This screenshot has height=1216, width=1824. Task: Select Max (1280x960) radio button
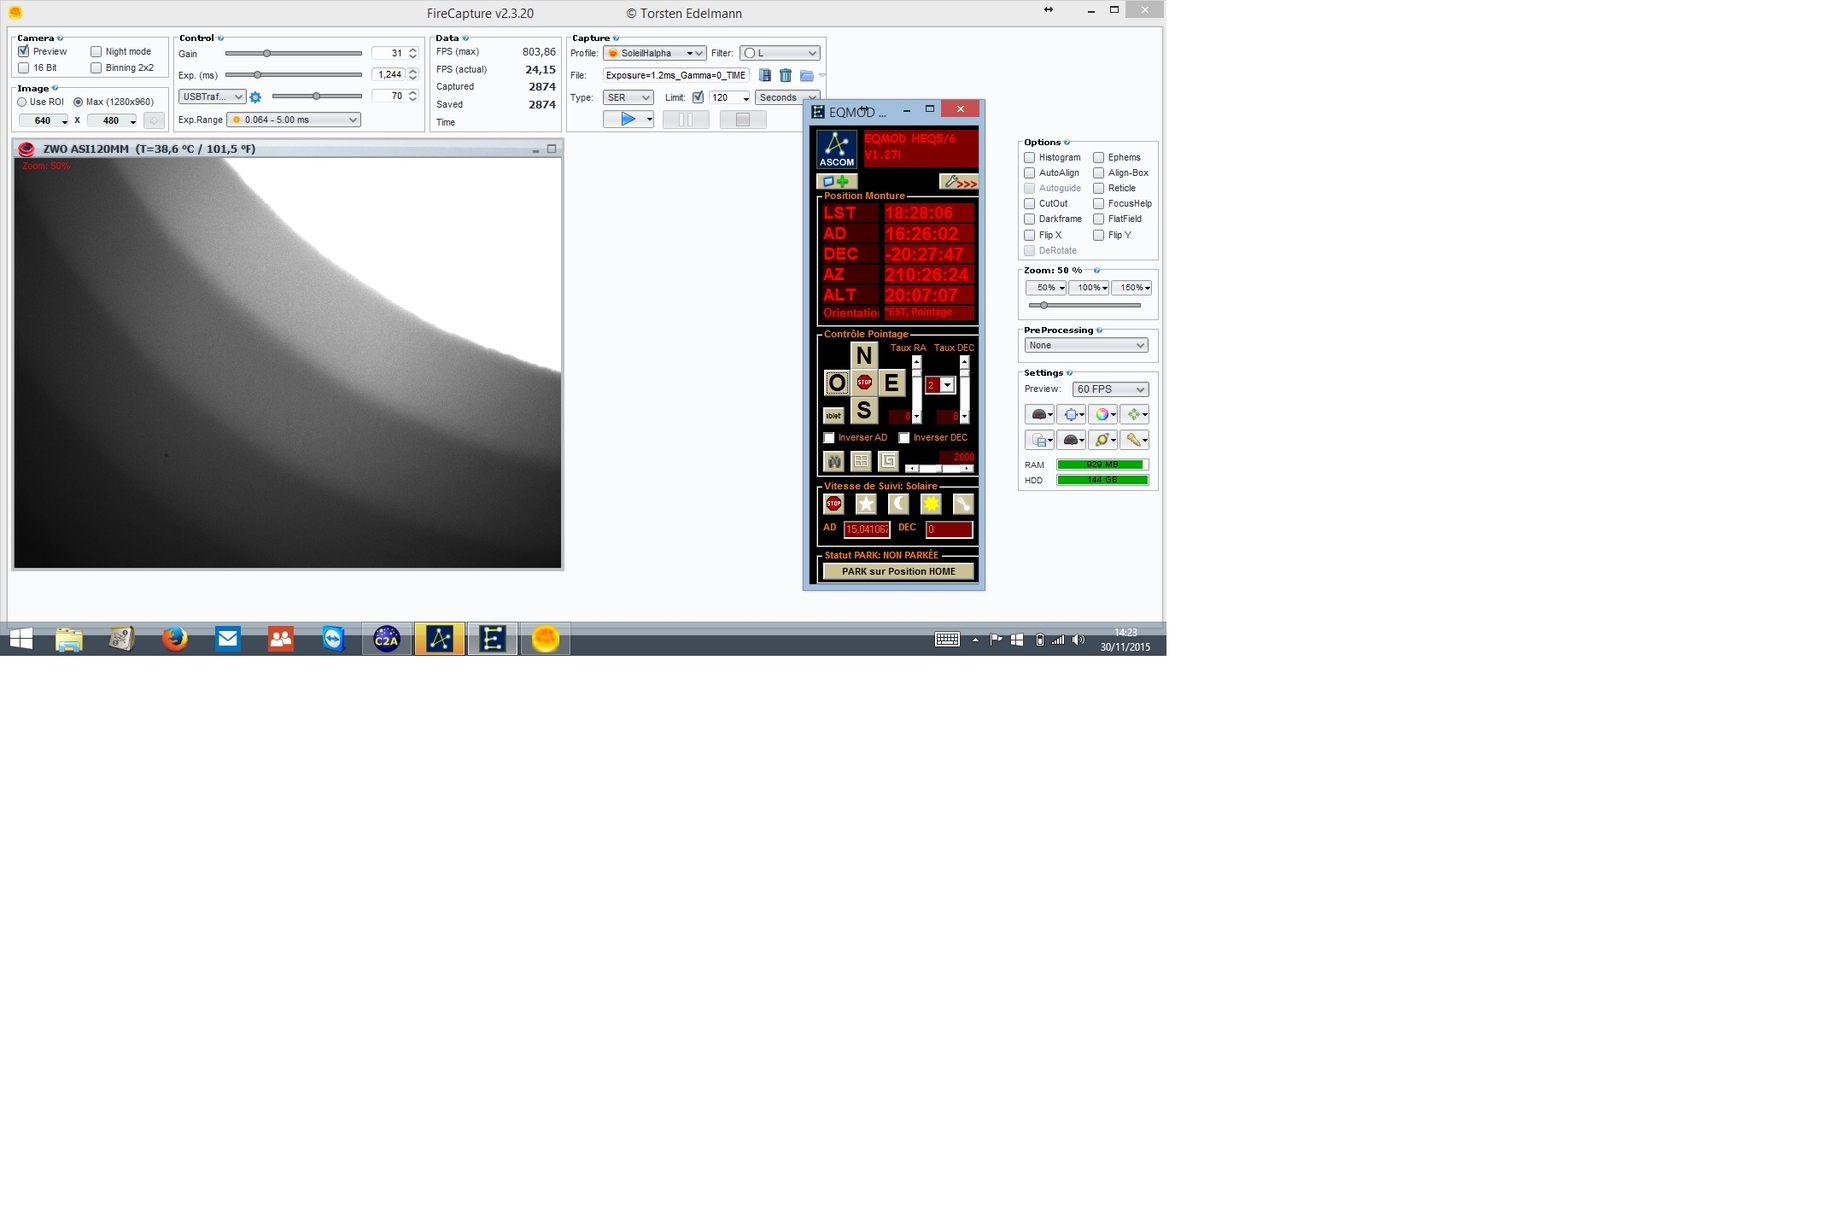coord(78,102)
